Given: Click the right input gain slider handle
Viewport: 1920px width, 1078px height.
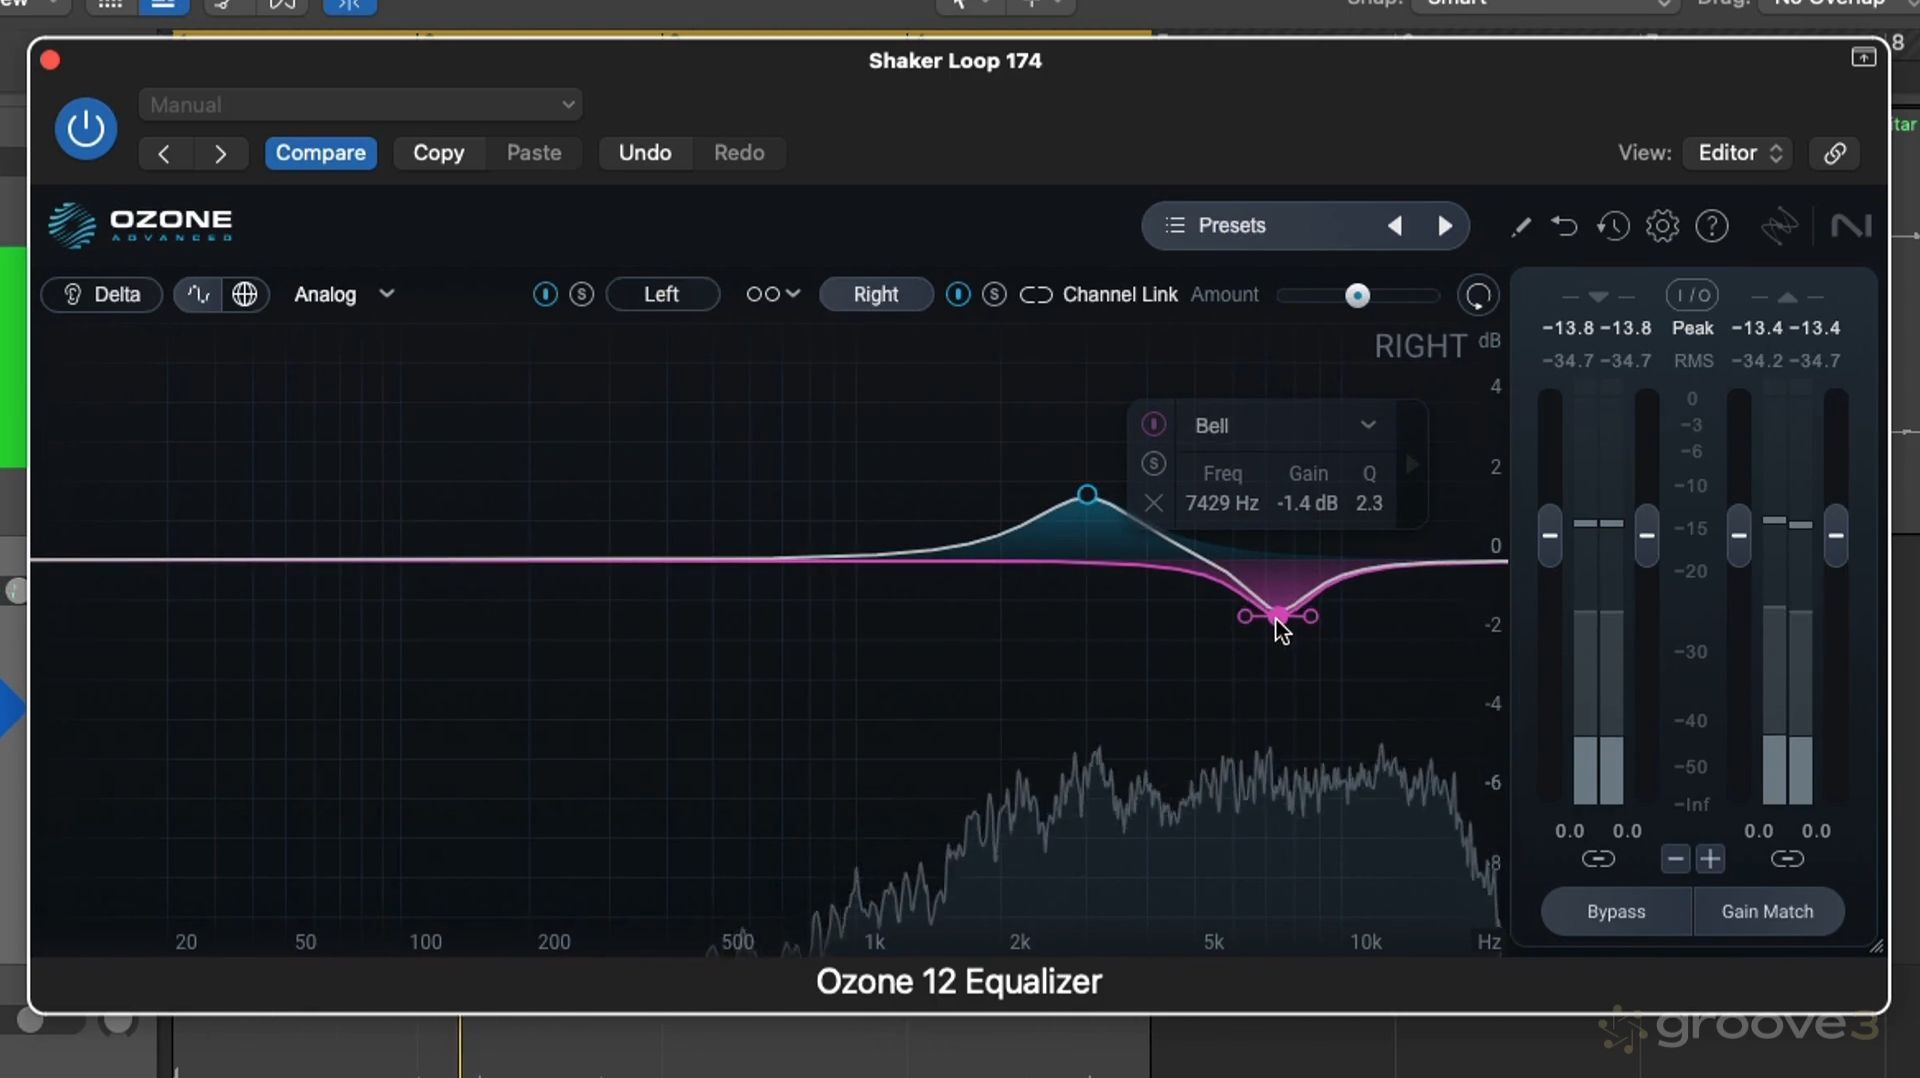Looking at the screenshot, I should (x=1647, y=536).
